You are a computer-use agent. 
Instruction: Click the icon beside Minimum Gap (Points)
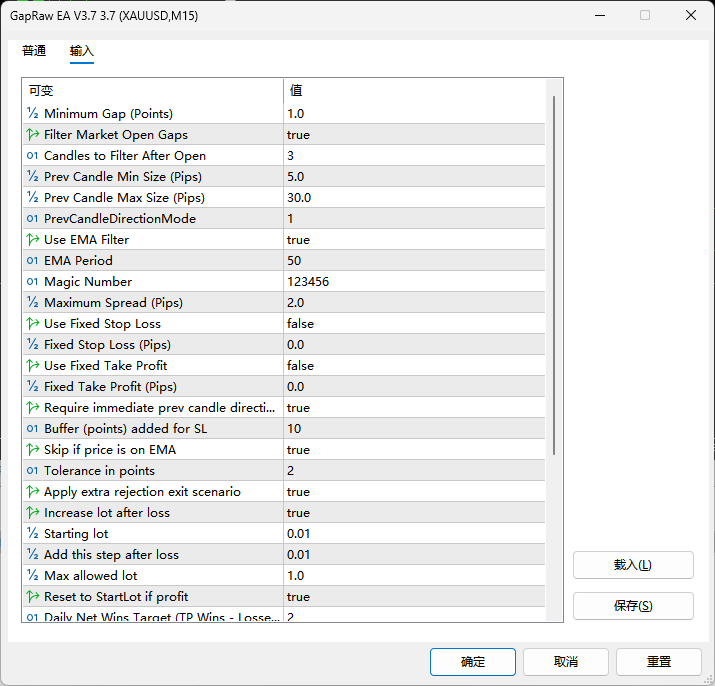33,114
